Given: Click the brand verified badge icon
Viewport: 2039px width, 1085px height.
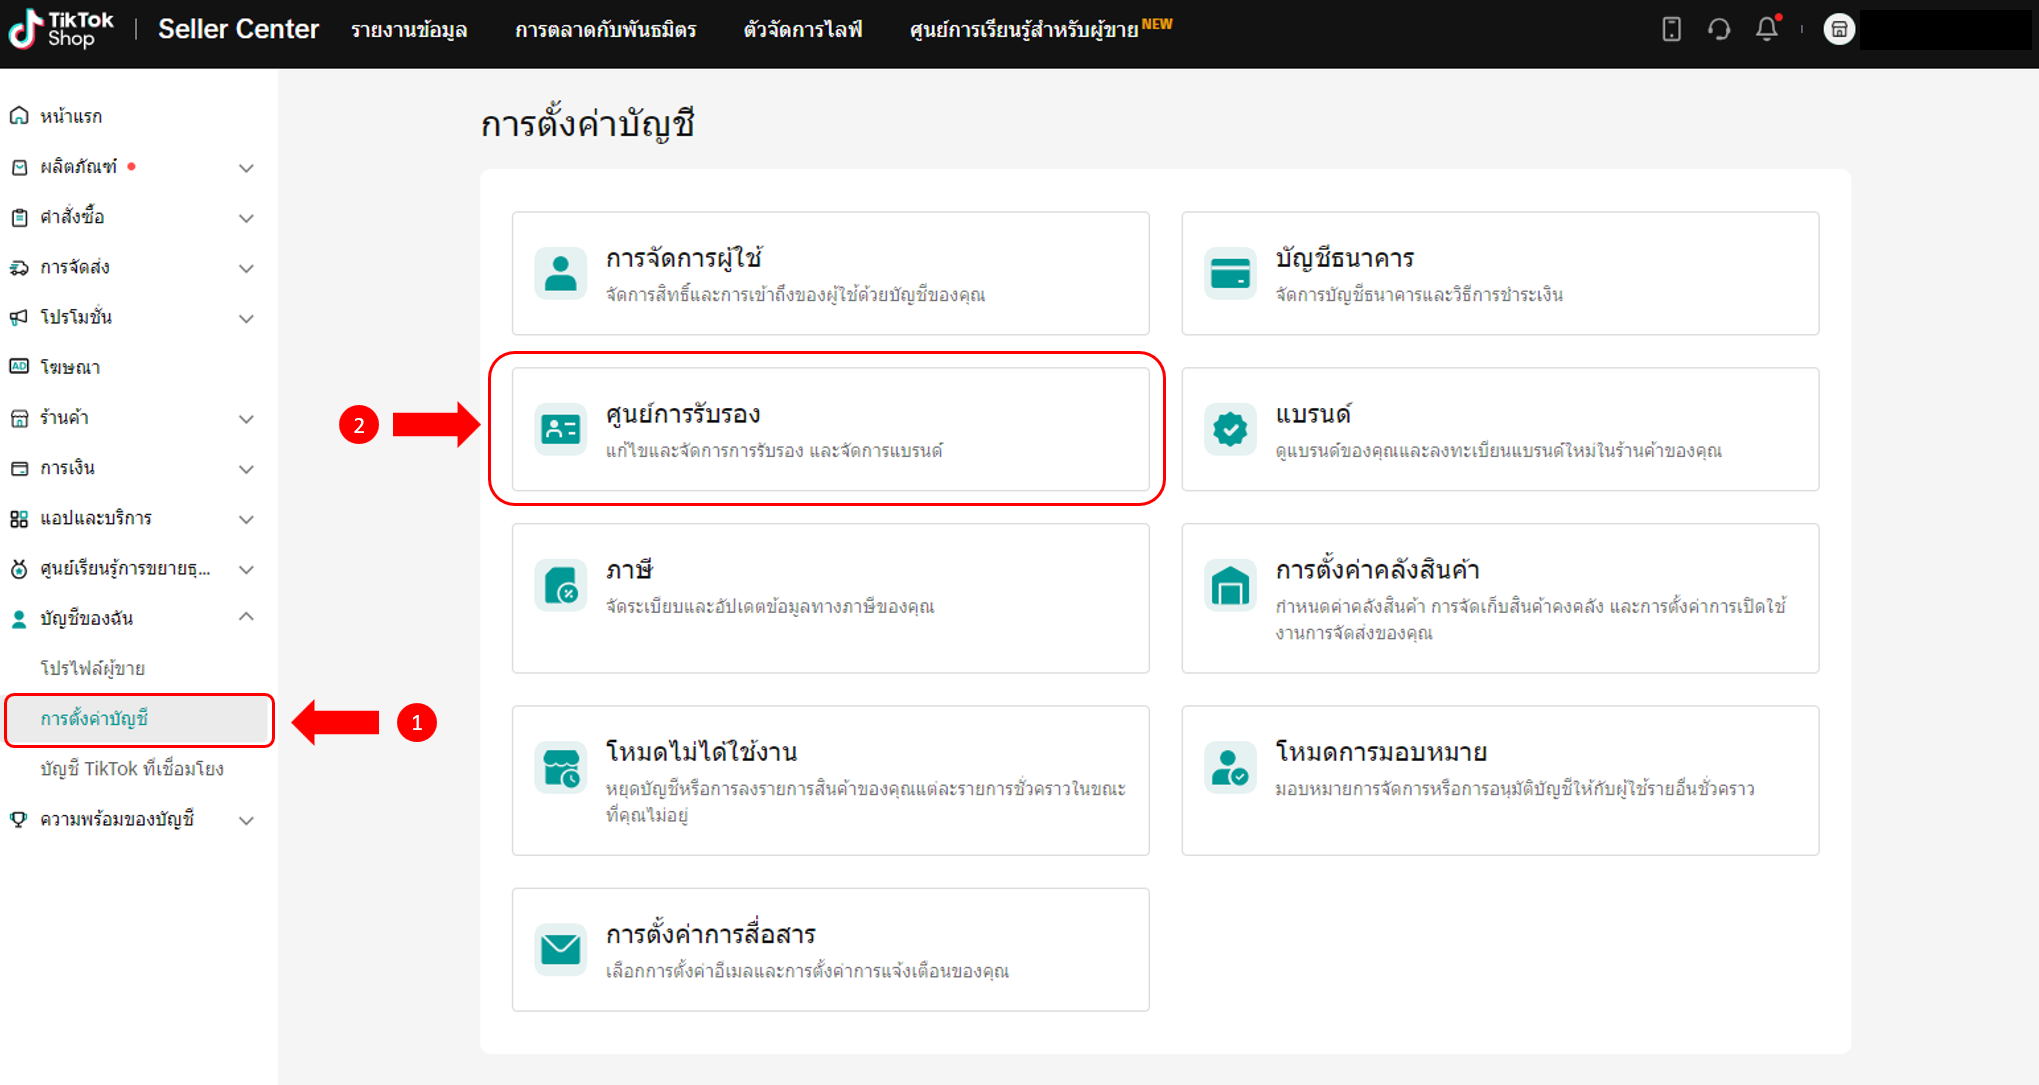Looking at the screenshot, I should tap(1230, 429).
